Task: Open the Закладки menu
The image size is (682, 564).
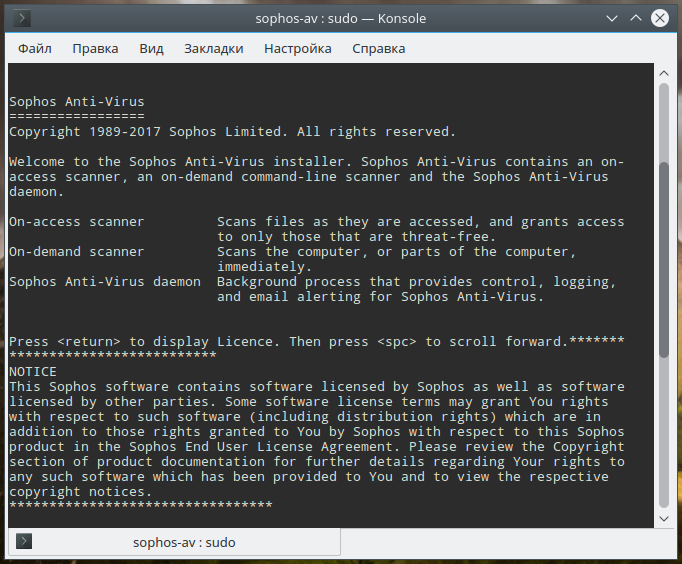Action: [214, 49]
